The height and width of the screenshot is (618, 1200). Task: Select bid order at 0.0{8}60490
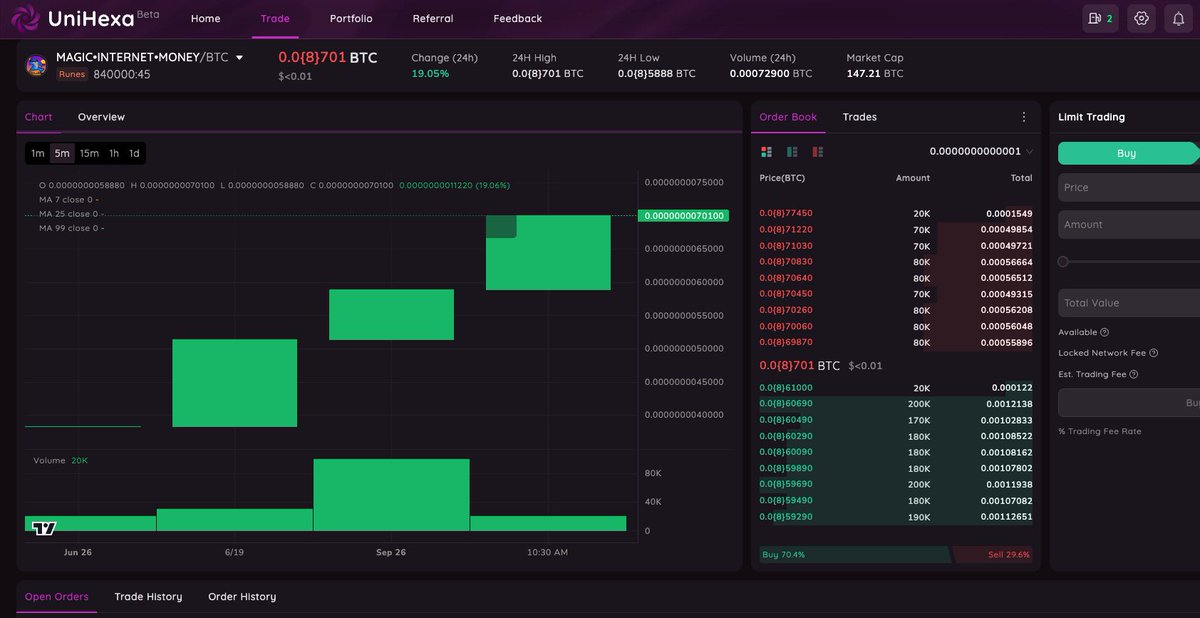896,420
